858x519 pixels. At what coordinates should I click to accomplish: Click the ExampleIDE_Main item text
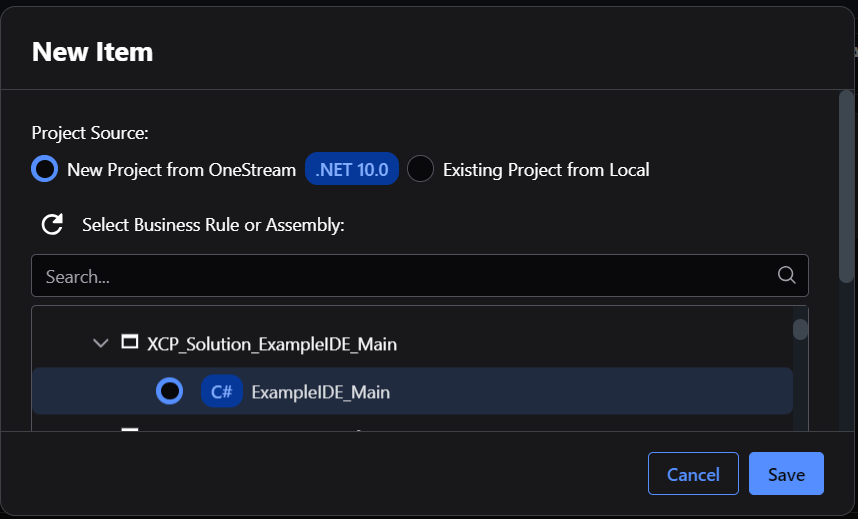(321, 392)
